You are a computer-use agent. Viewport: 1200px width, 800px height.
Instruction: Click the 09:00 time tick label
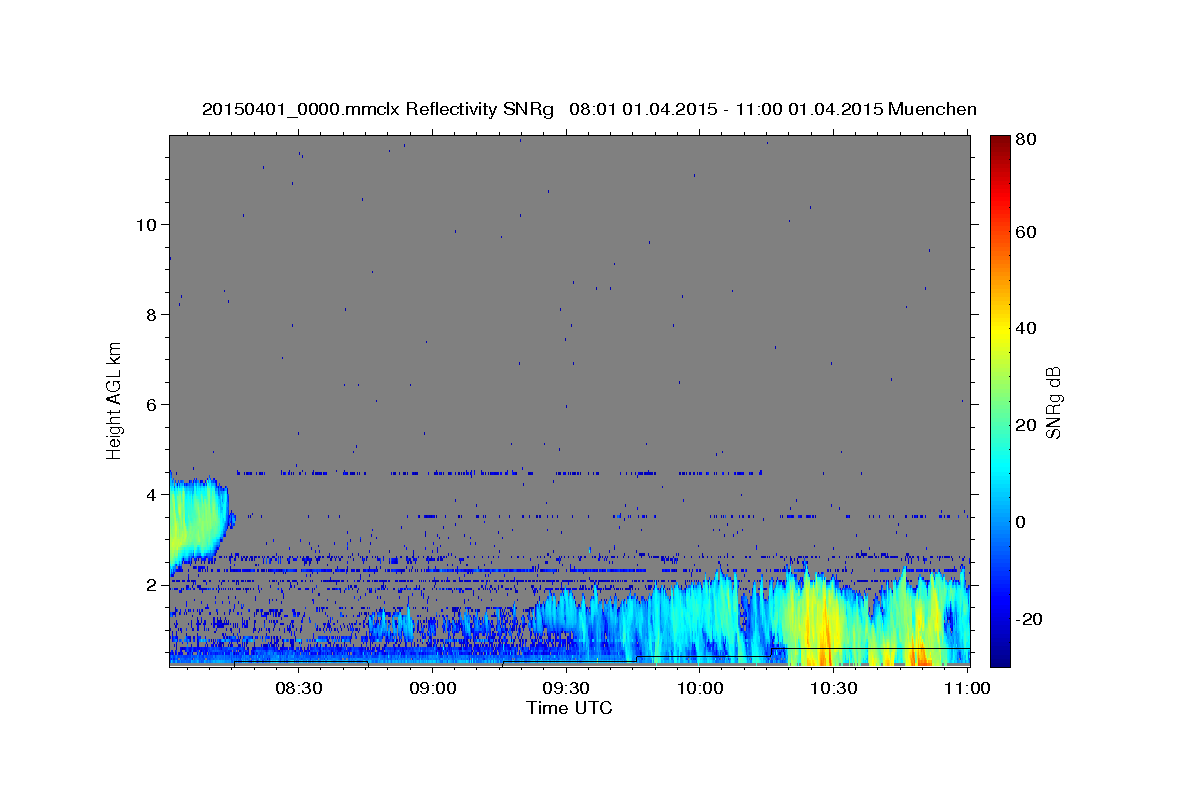(x=432, y=688)
